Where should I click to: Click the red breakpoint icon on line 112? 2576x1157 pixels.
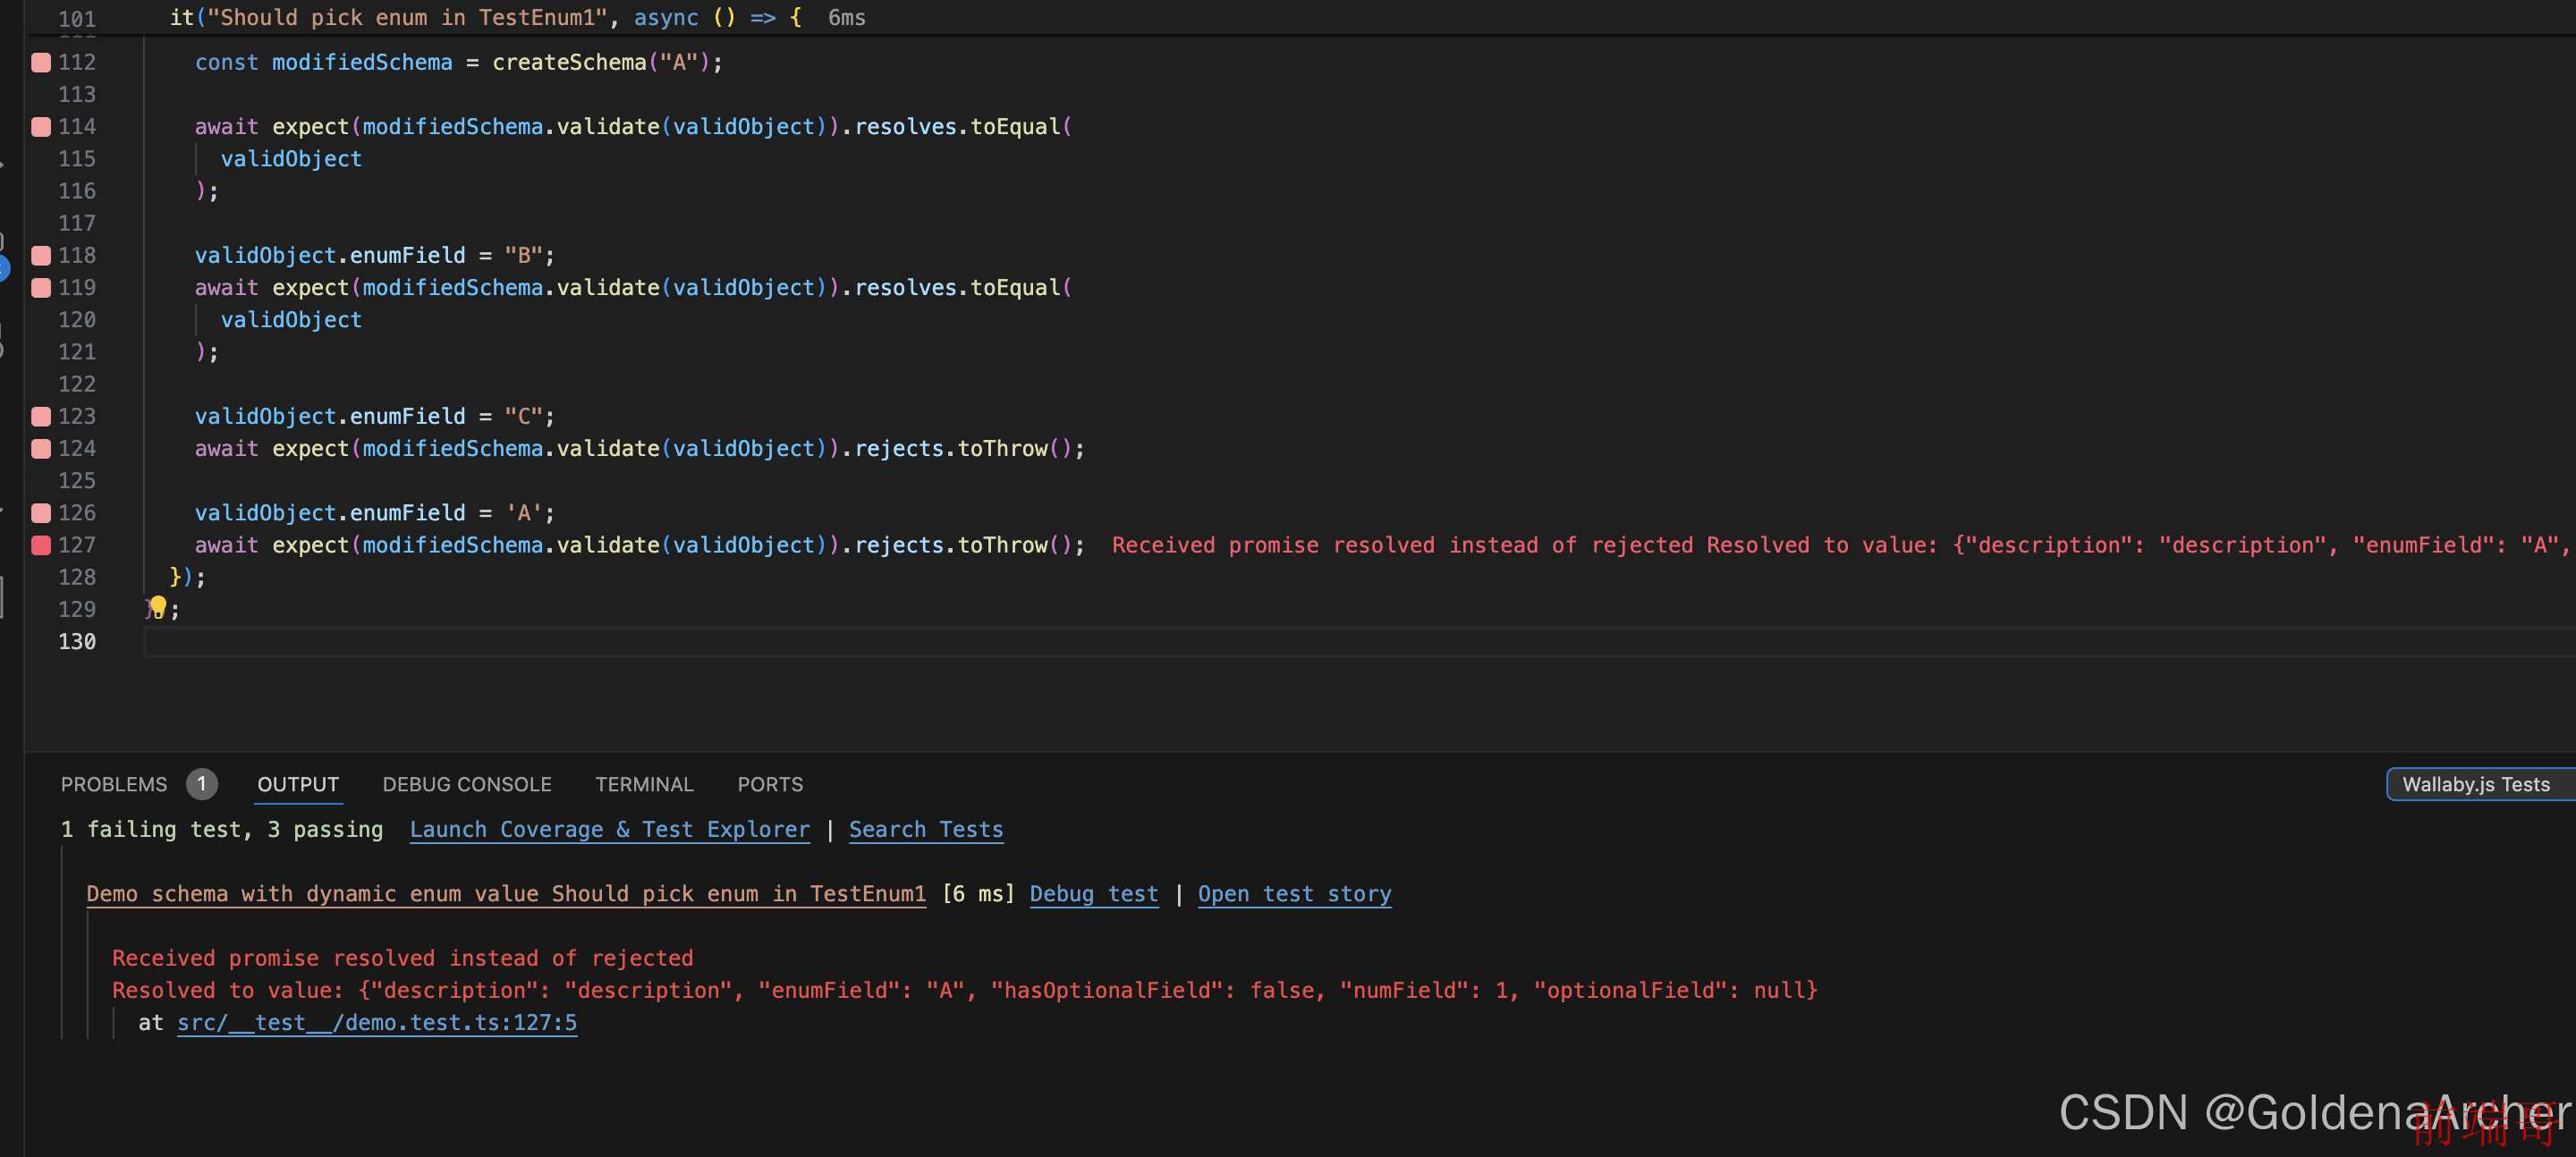coord(39,61)
